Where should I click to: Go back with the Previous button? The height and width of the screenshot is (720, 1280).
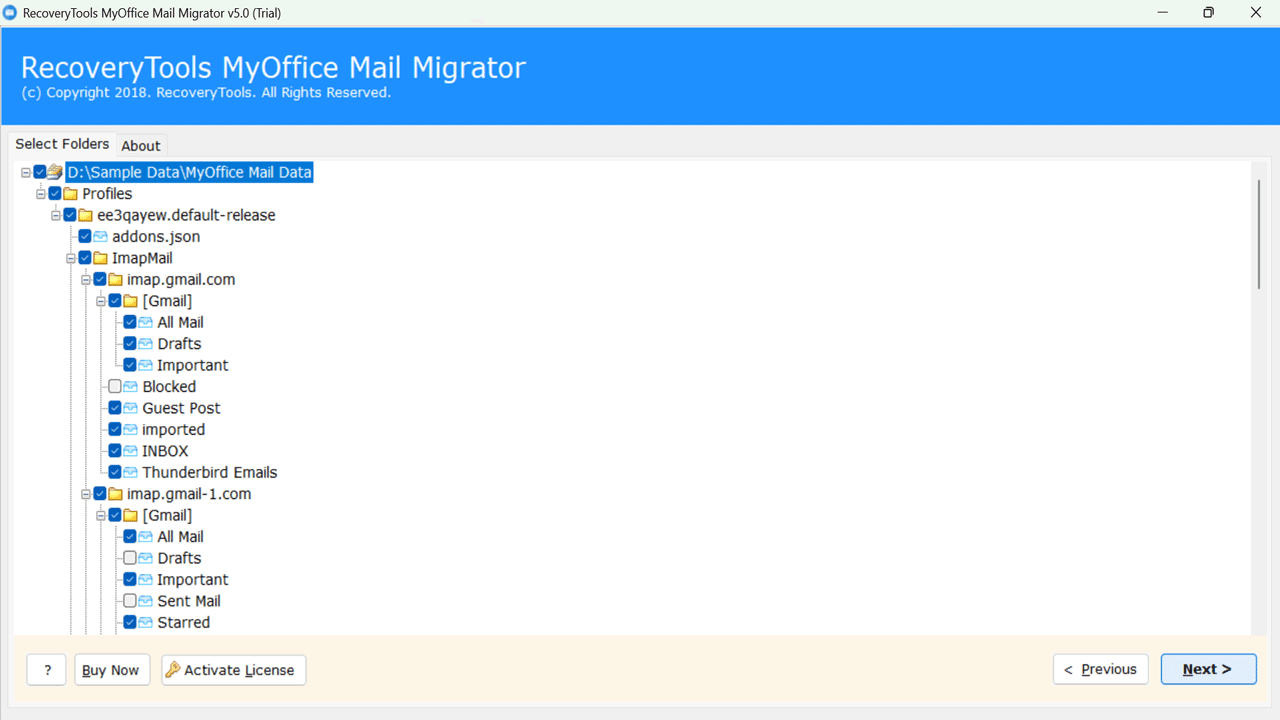tap(1100, 669)
